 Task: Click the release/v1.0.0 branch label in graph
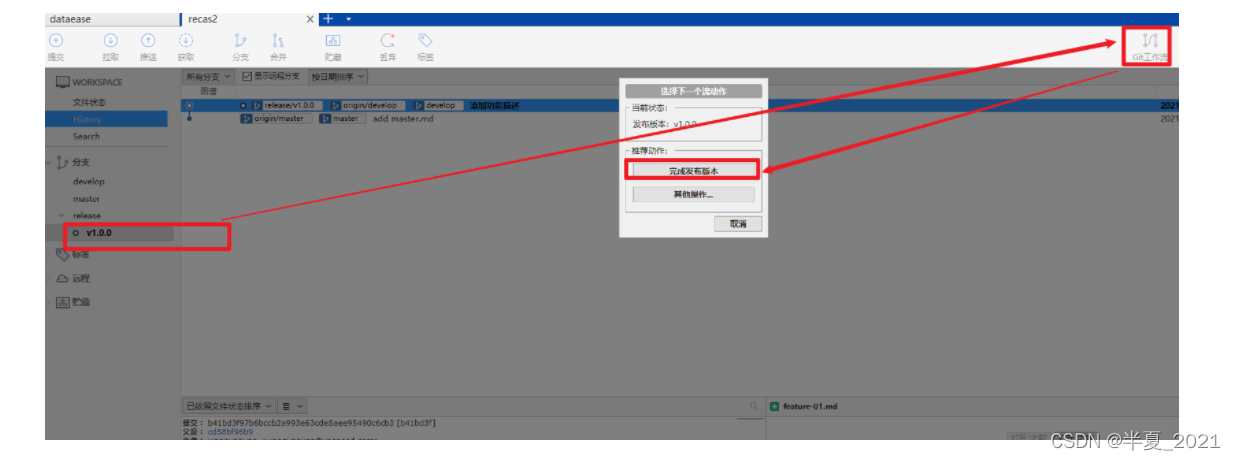288,105
